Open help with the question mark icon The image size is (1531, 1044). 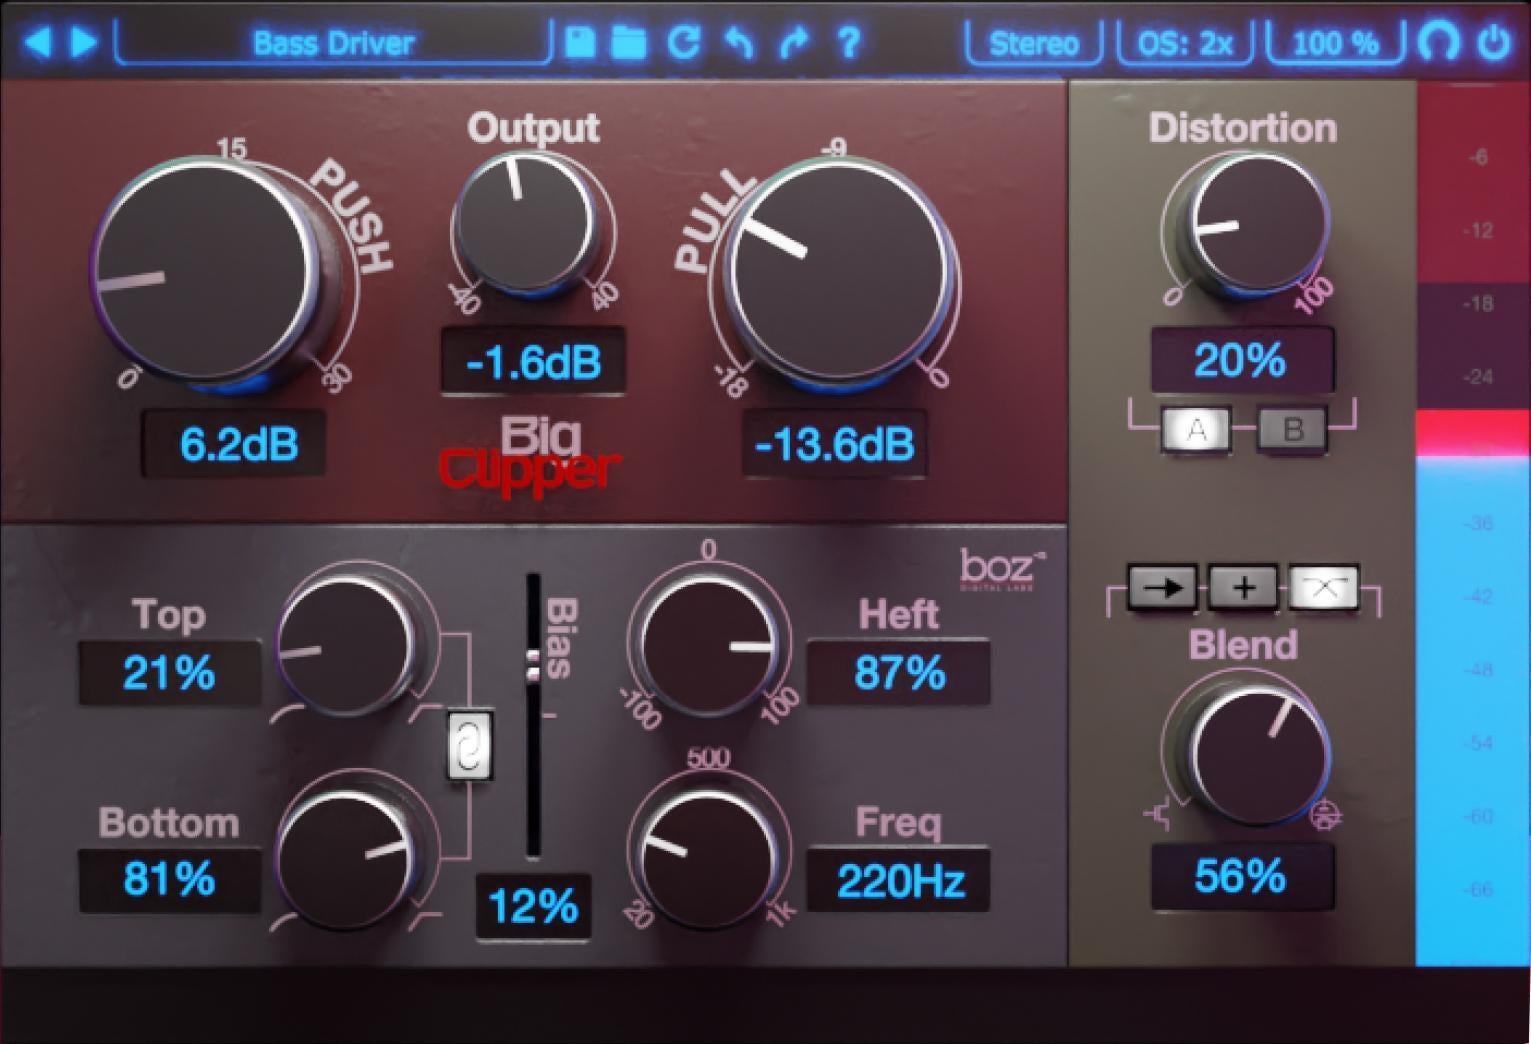(x=849, y=43)
